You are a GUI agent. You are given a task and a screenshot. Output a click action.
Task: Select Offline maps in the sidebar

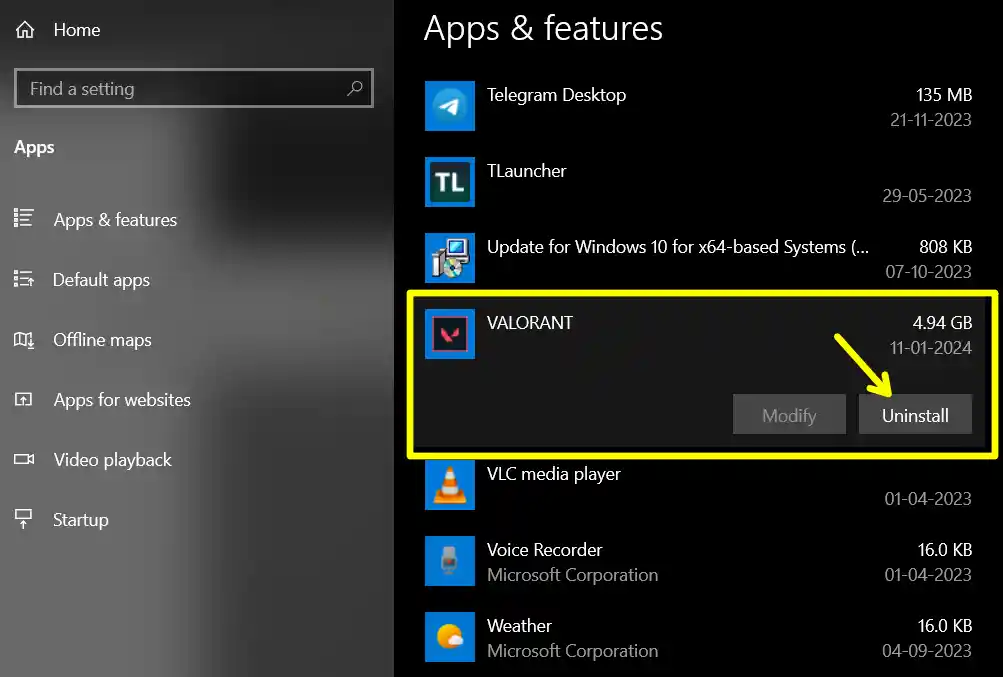click(x=104, y=340)
